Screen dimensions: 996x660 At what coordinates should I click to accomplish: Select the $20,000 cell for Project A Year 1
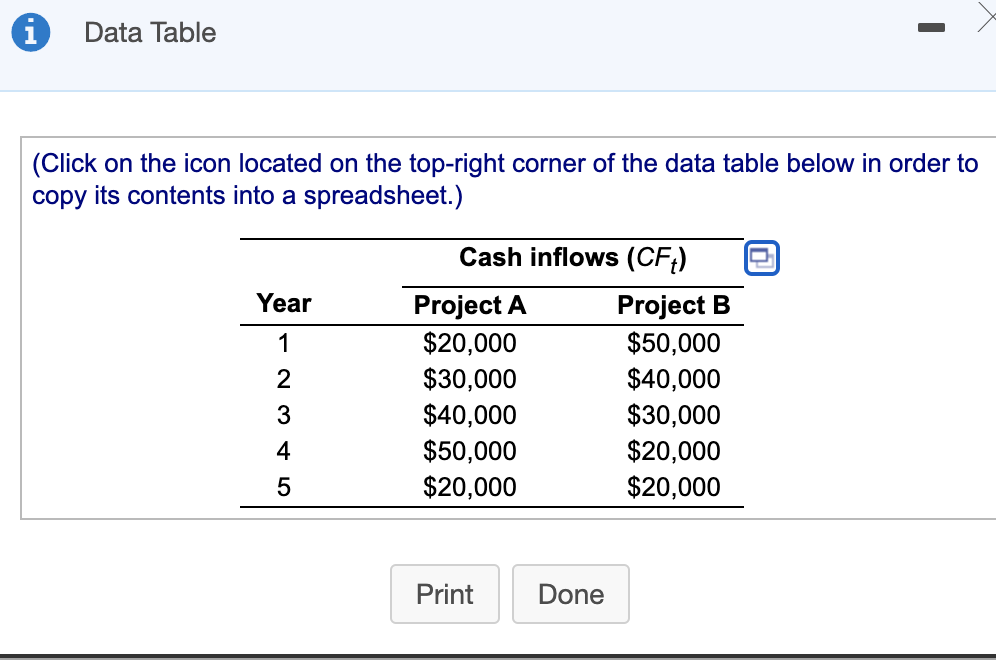pyautogui.click(x=468, y=343)
